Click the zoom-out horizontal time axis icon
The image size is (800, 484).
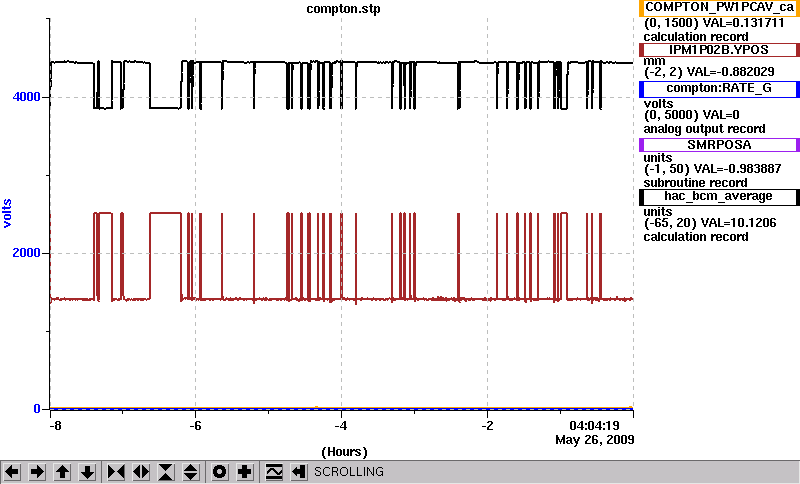coord(141,472)
